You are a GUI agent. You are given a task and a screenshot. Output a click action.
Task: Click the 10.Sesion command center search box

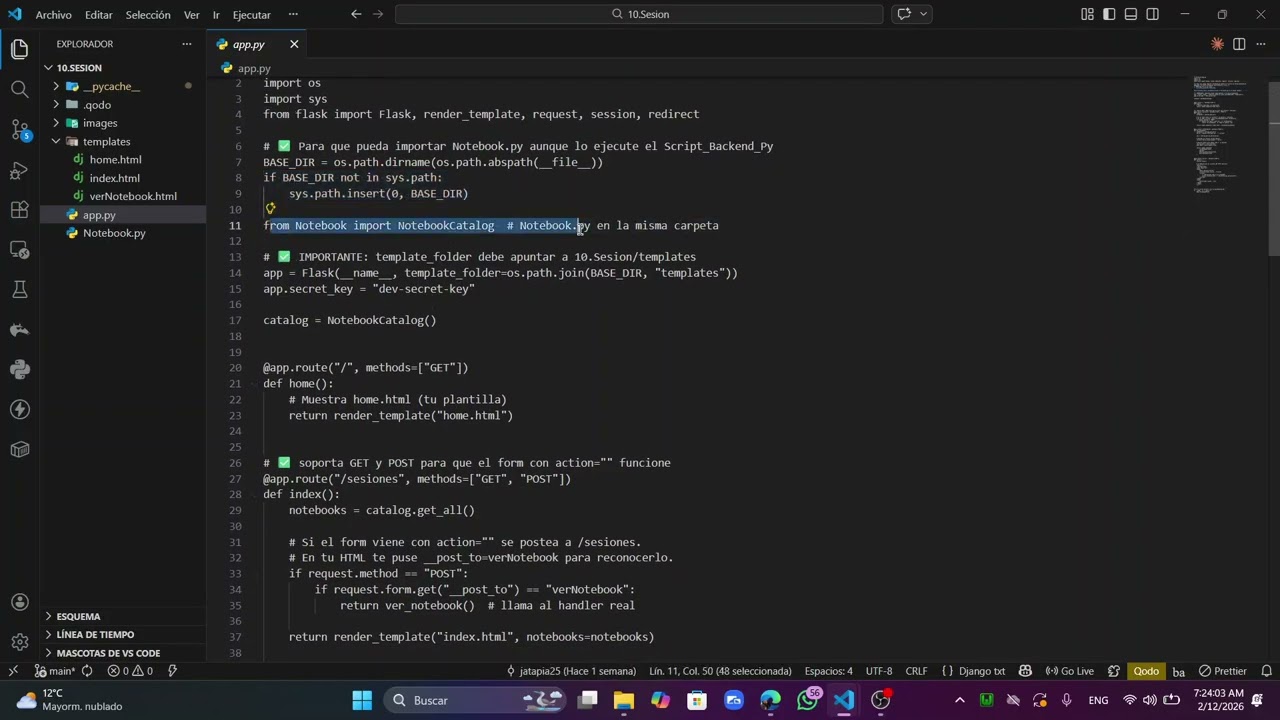[x=639, y=14]
